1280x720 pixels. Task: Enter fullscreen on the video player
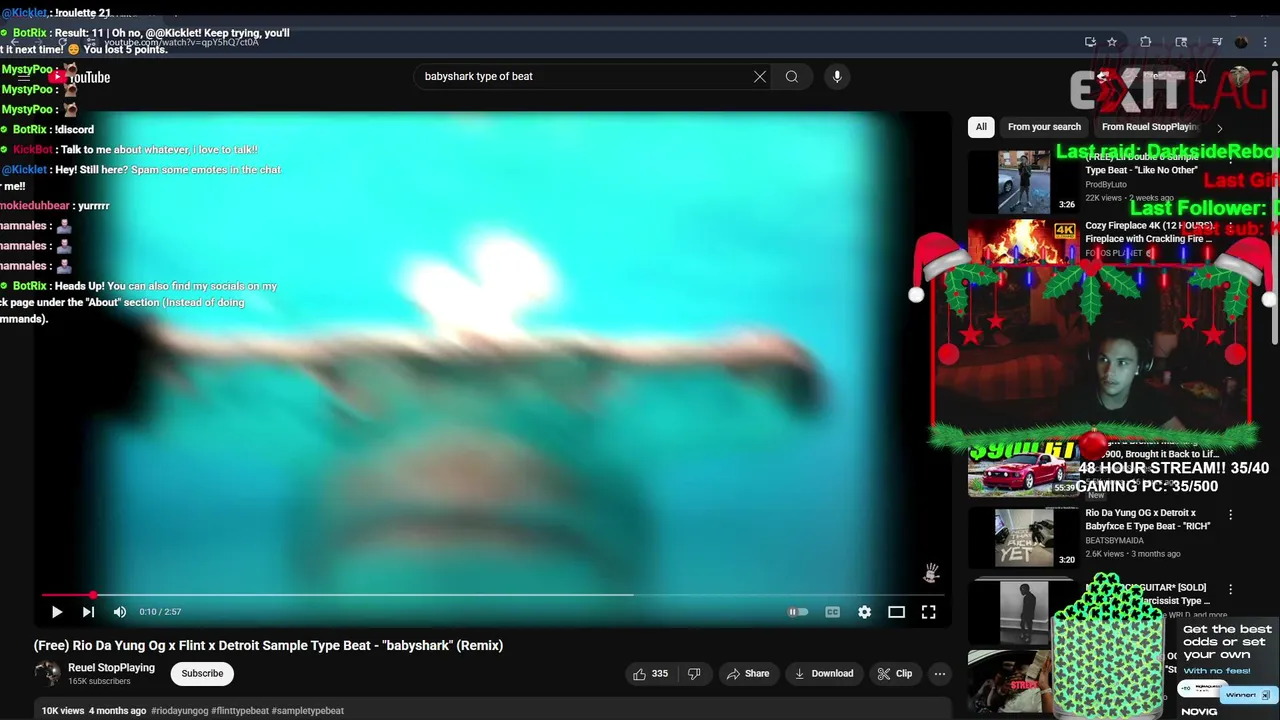click(x=928, y=612)
